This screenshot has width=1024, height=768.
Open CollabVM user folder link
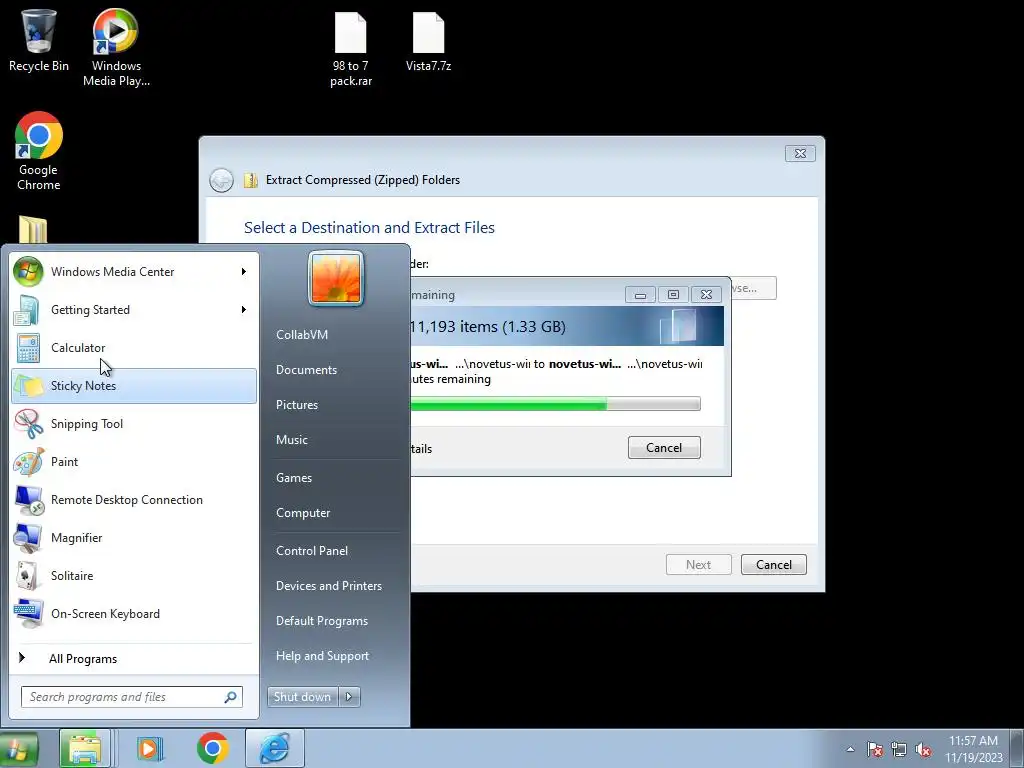tap(302, 334)
